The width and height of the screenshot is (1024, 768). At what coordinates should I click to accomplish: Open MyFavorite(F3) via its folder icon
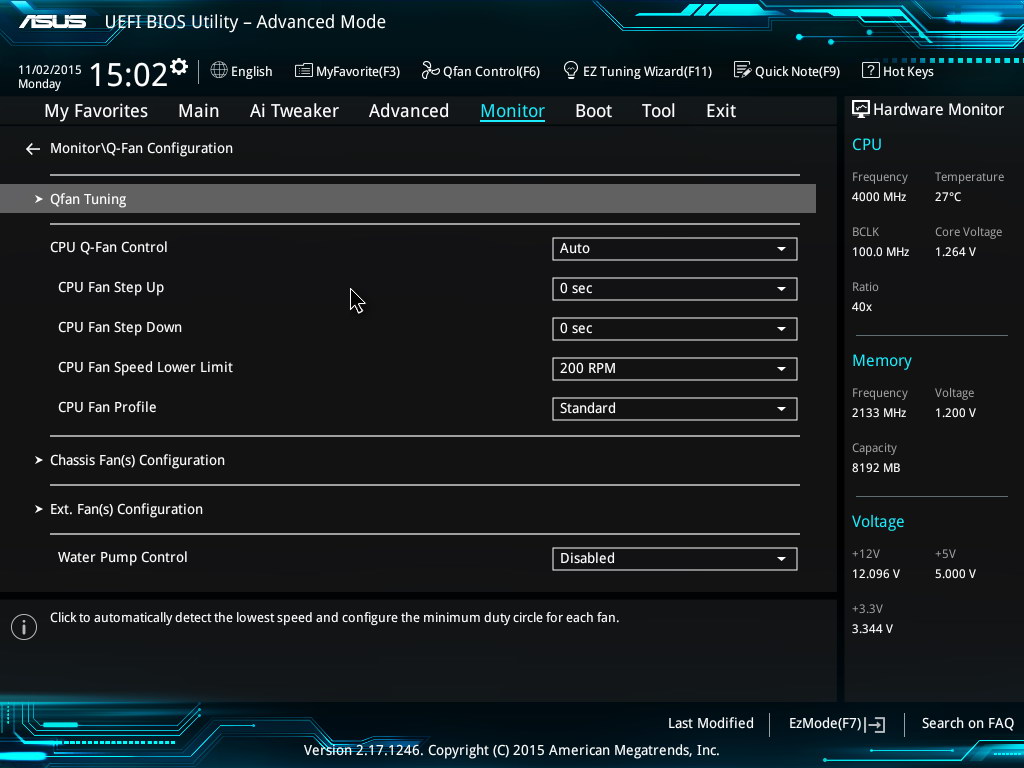(x=303, y=70)
